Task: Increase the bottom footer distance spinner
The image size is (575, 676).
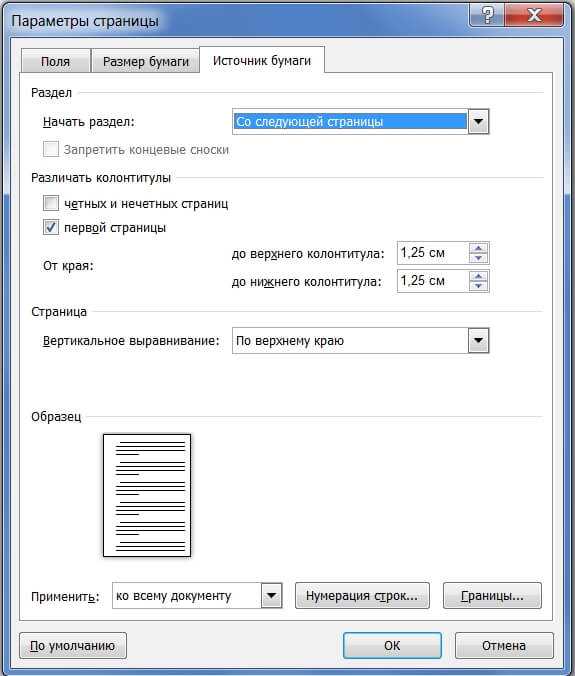Action: 478,276
